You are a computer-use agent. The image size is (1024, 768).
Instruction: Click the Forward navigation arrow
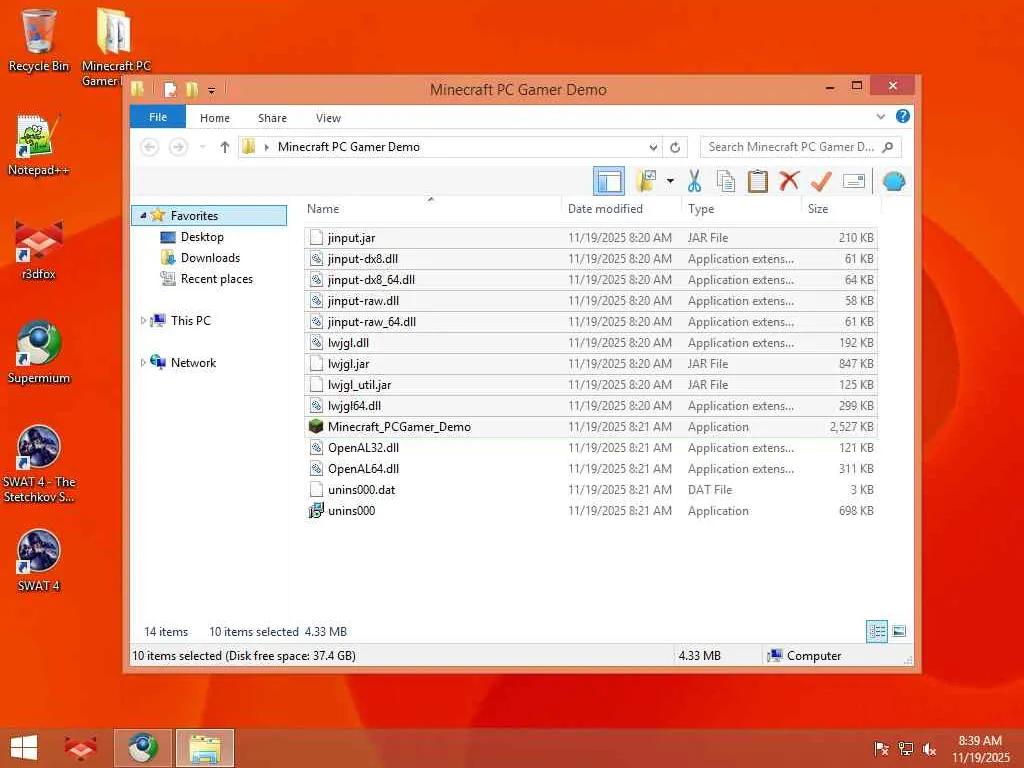[178, 147]
